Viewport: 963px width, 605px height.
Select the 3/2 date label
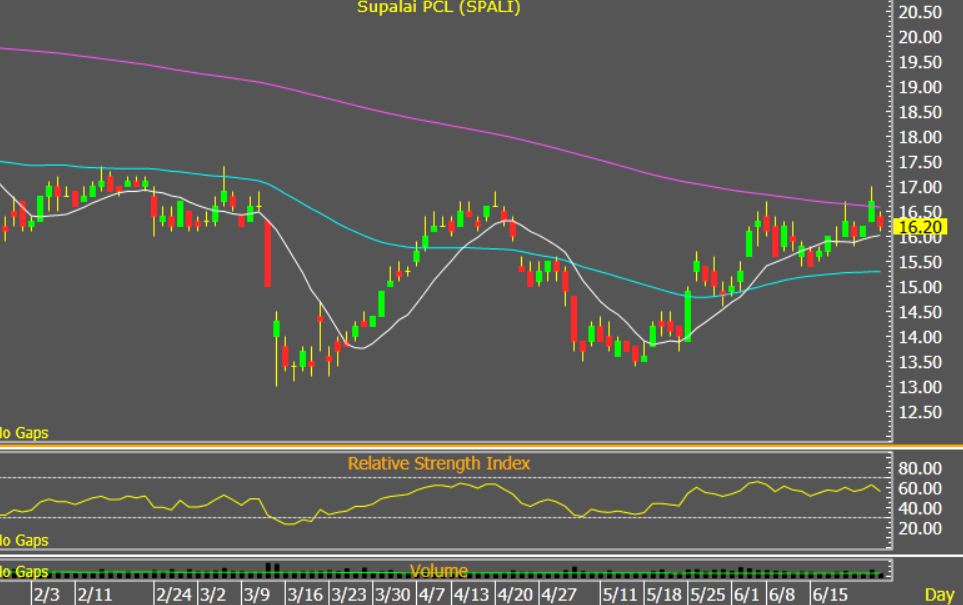[x=213, y=595]
